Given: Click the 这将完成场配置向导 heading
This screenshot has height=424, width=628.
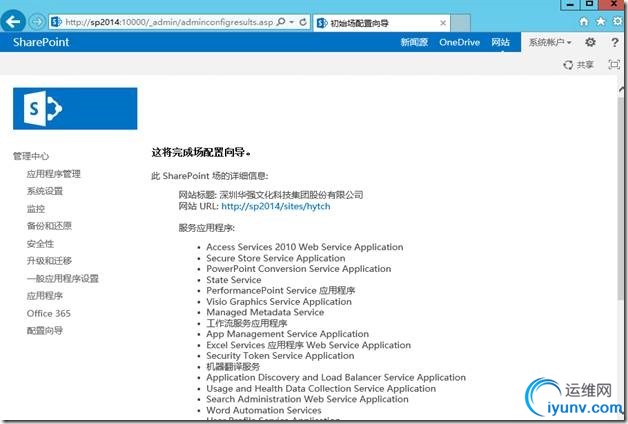Looking at the screenshot, I should click(201, 153).
